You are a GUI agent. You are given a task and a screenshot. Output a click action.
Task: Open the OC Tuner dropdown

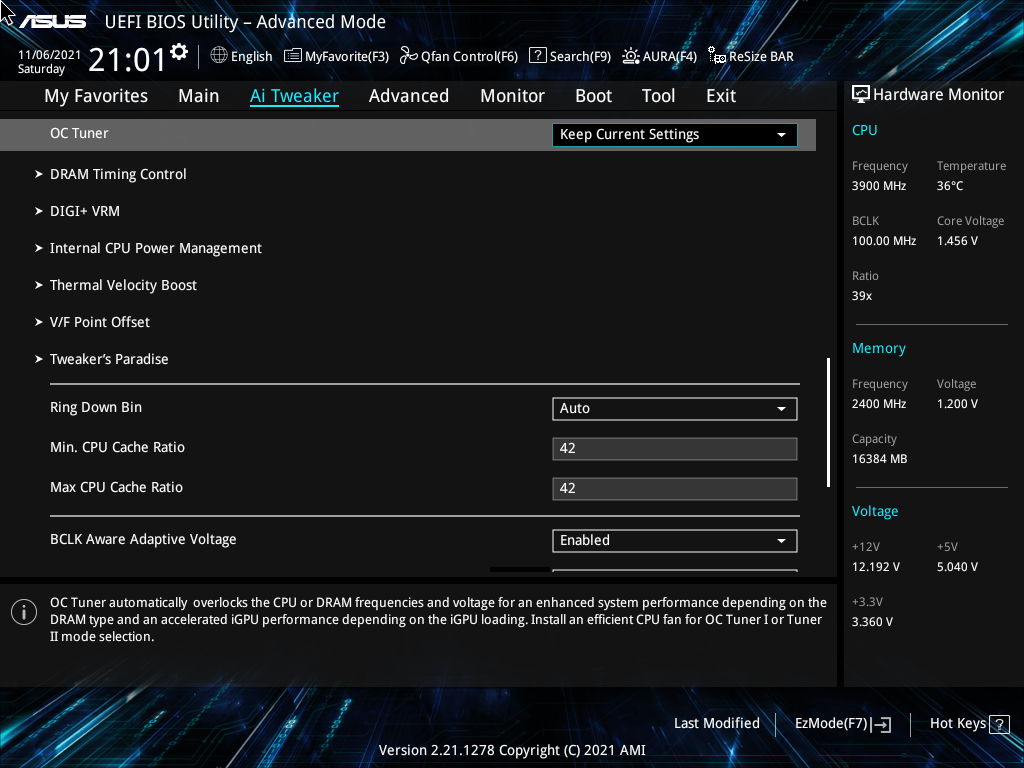[675, 135]
